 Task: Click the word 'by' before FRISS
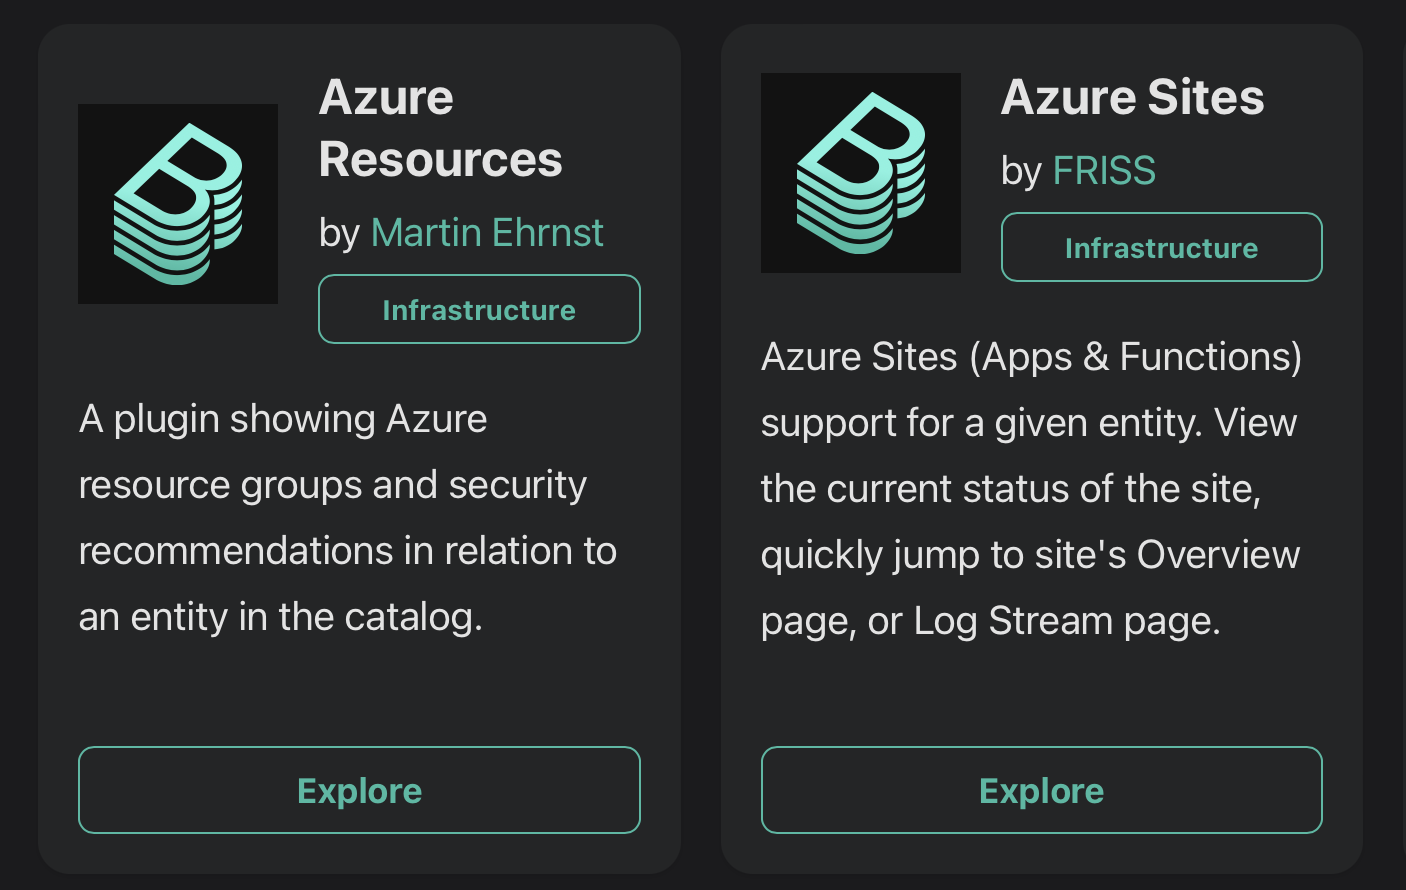1022,172
